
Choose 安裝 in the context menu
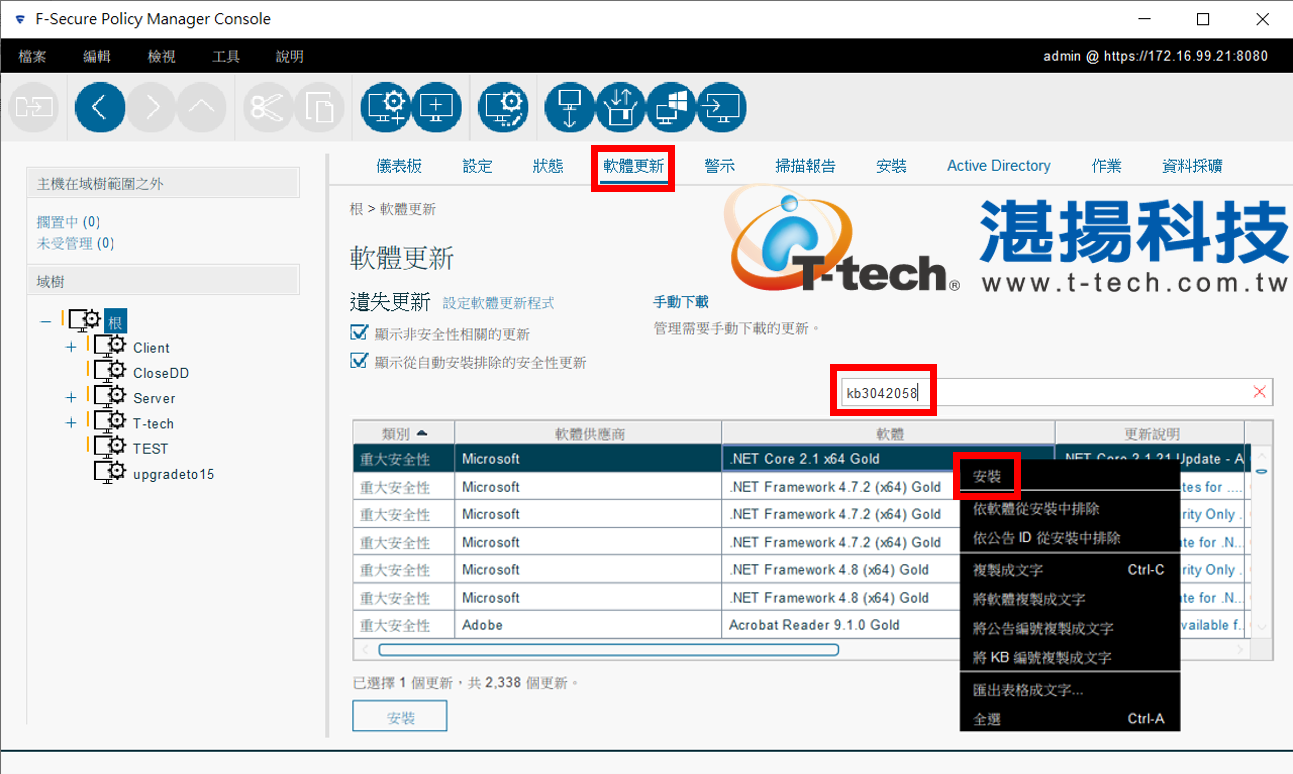click(1070, 477)
